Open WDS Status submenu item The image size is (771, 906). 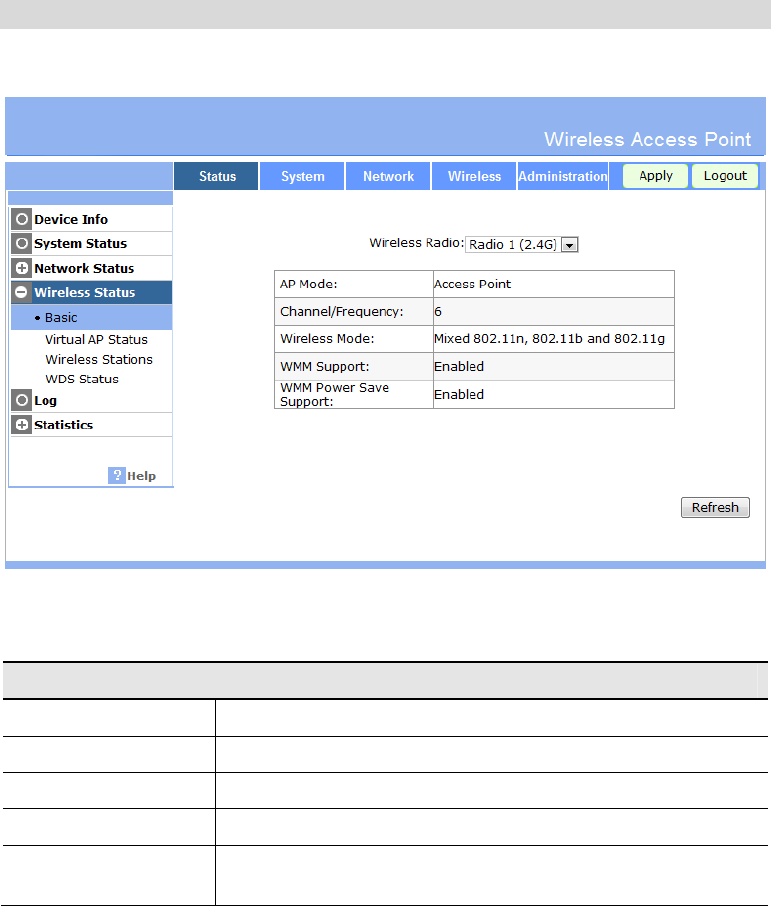[x=82, y=379]
